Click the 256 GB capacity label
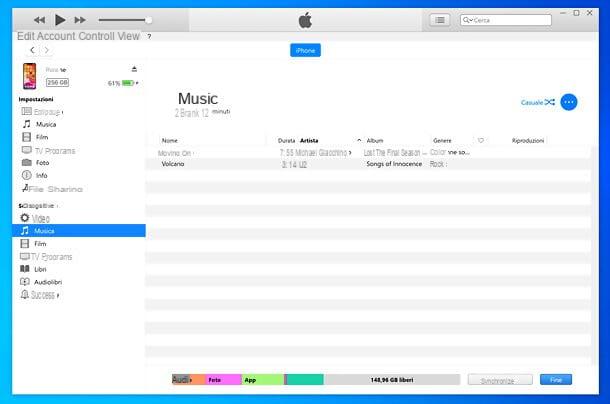 (x=58, y=83)
